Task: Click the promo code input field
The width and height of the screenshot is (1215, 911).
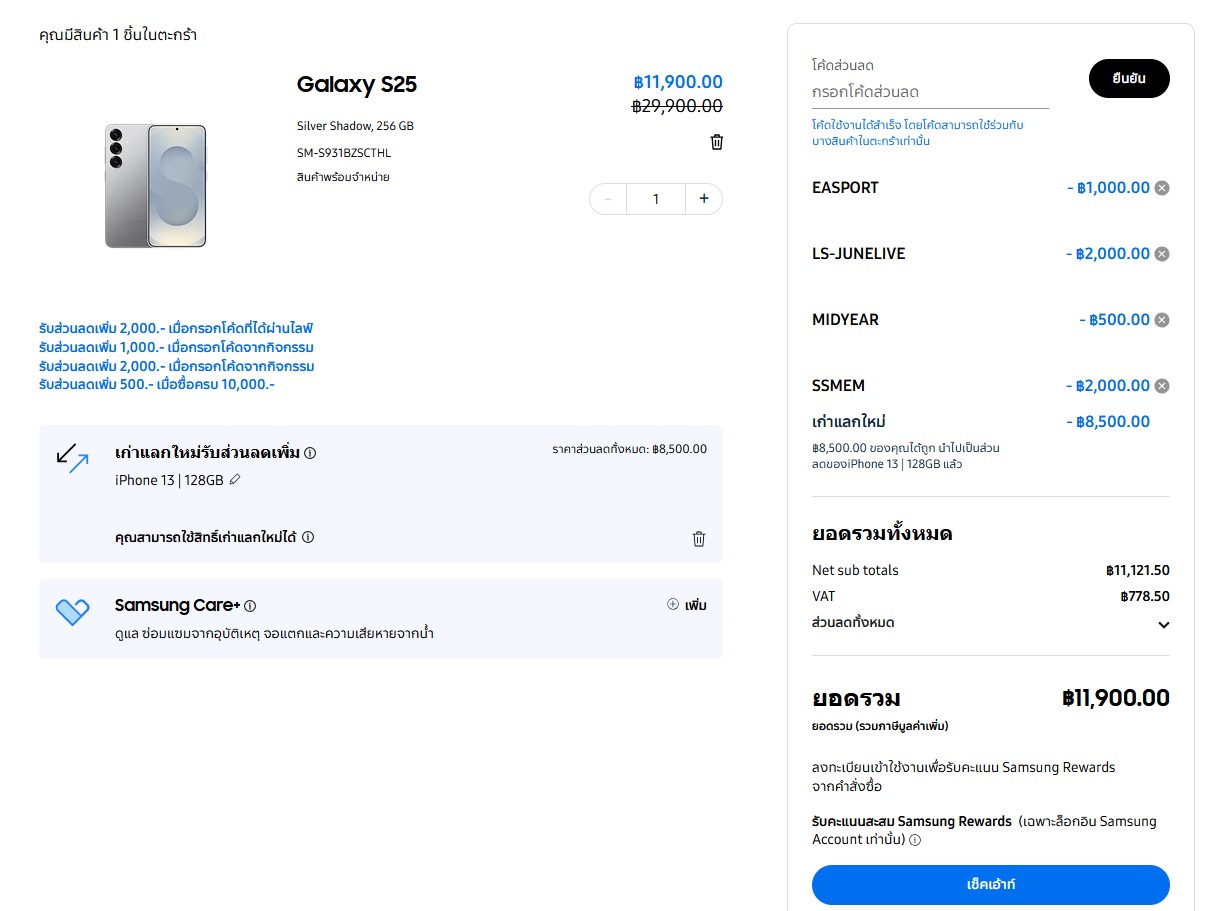Action: click(x=930, y=92)
